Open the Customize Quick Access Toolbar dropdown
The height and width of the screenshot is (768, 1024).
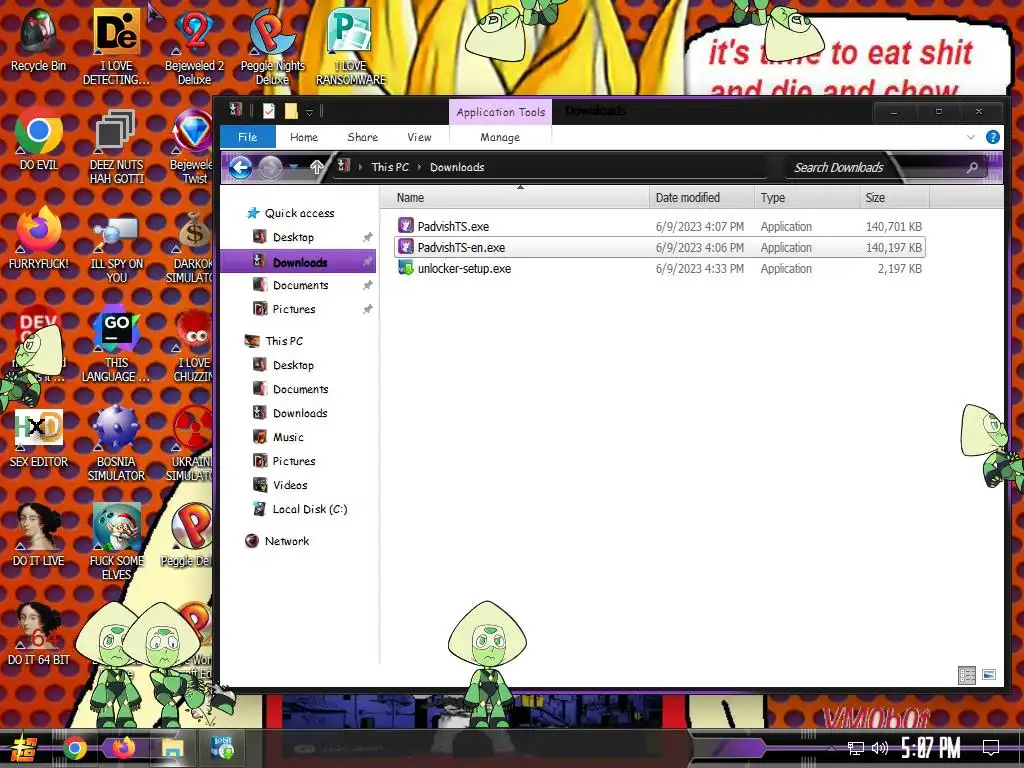click(310, 112)
